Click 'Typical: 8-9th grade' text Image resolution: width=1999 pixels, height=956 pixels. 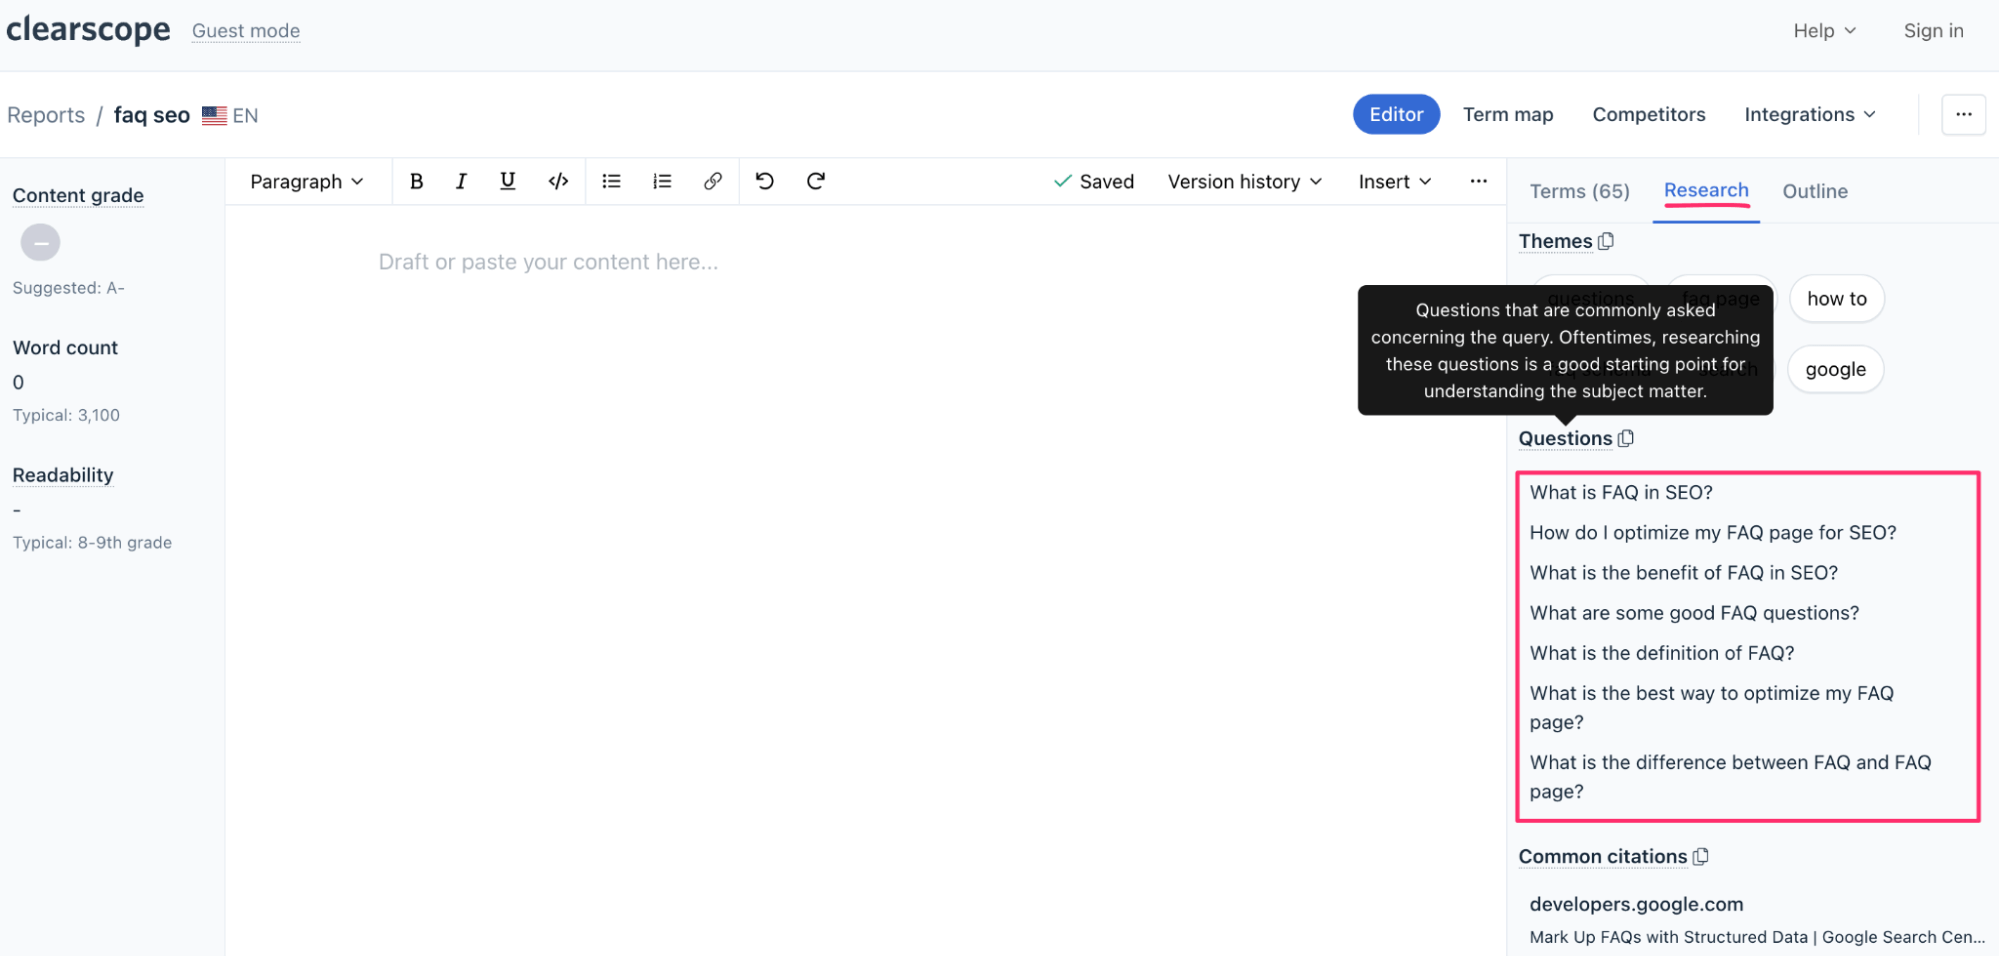[92, 542]
